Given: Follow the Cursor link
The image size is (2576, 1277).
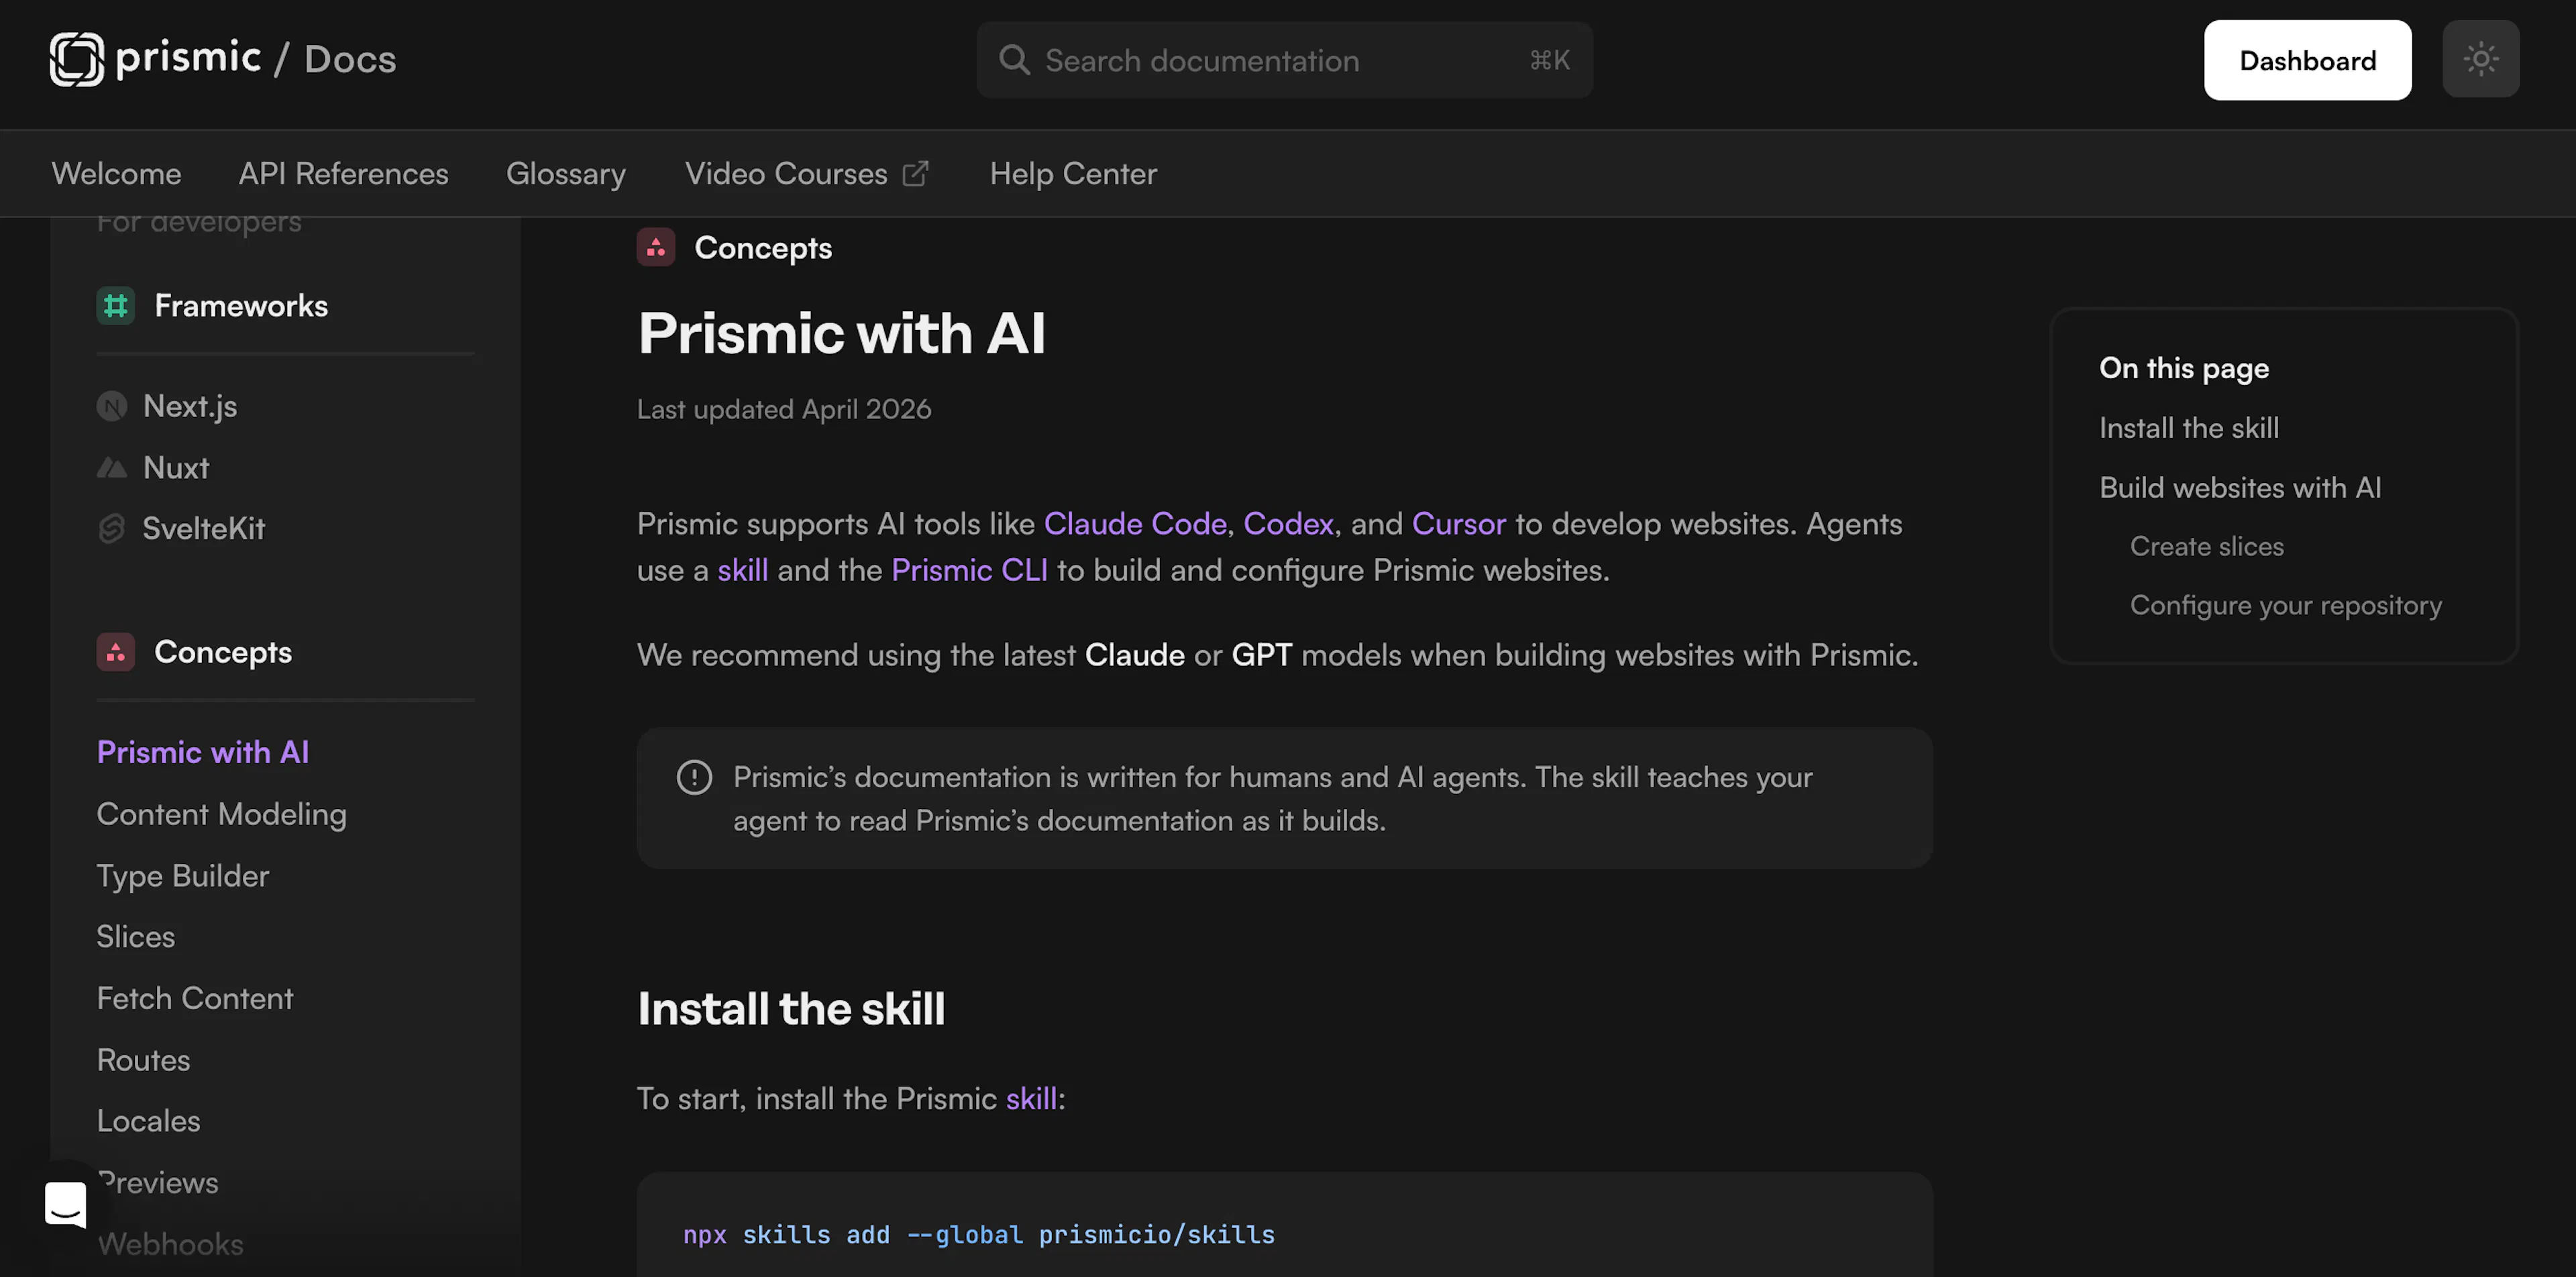Looking at the screenshot, I should click(1459, 525).
